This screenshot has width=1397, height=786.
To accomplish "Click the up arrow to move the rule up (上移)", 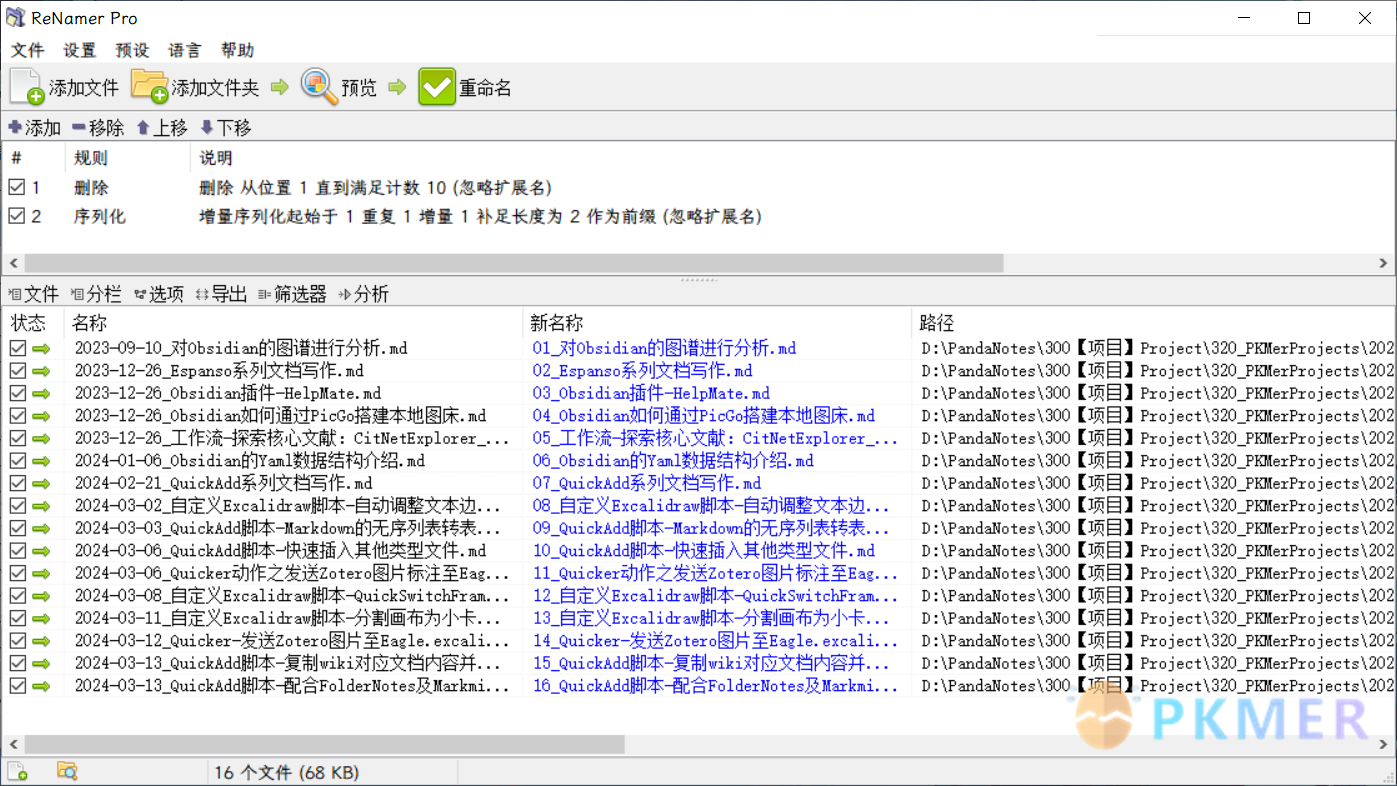I will [143, 127].
